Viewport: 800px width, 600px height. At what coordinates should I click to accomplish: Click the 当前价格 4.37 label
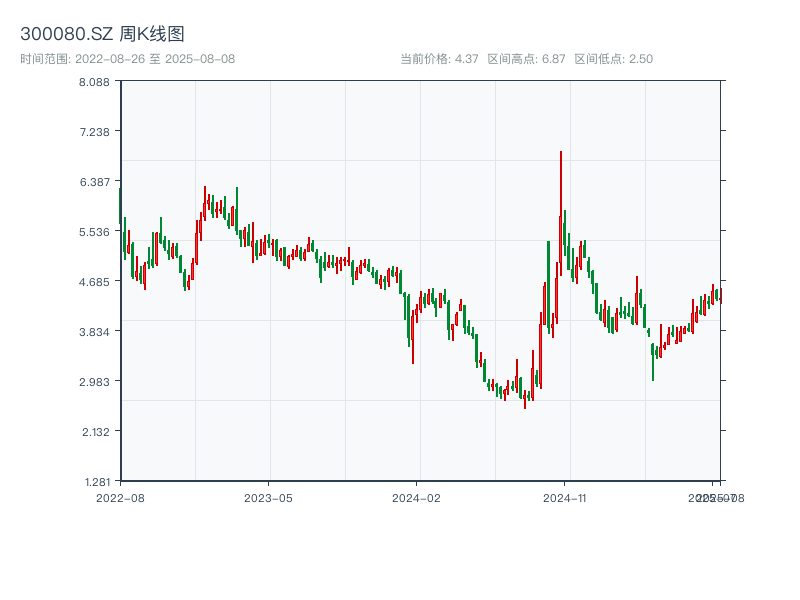coord(439,59)
